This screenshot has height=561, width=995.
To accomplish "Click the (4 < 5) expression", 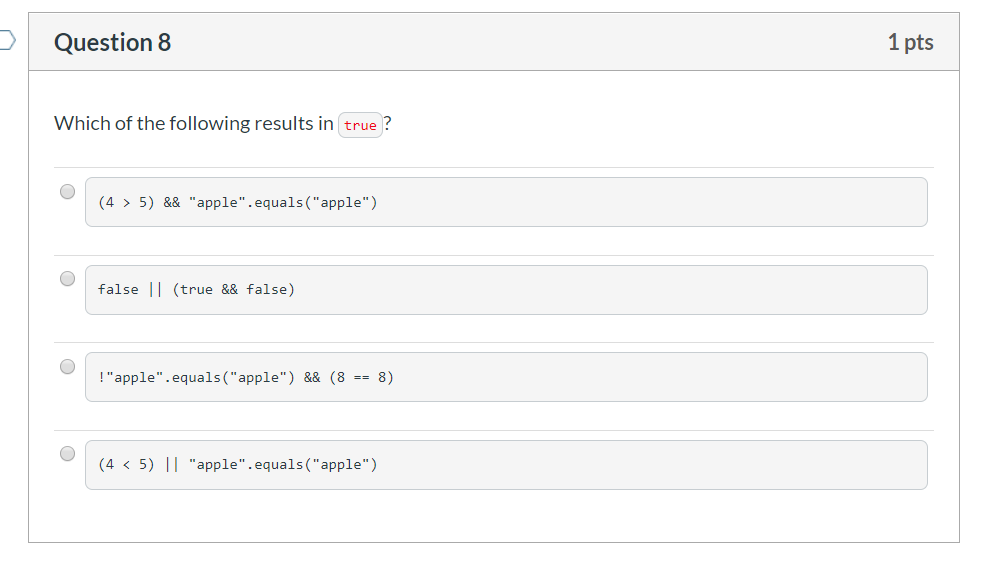I will click(126, 465).
